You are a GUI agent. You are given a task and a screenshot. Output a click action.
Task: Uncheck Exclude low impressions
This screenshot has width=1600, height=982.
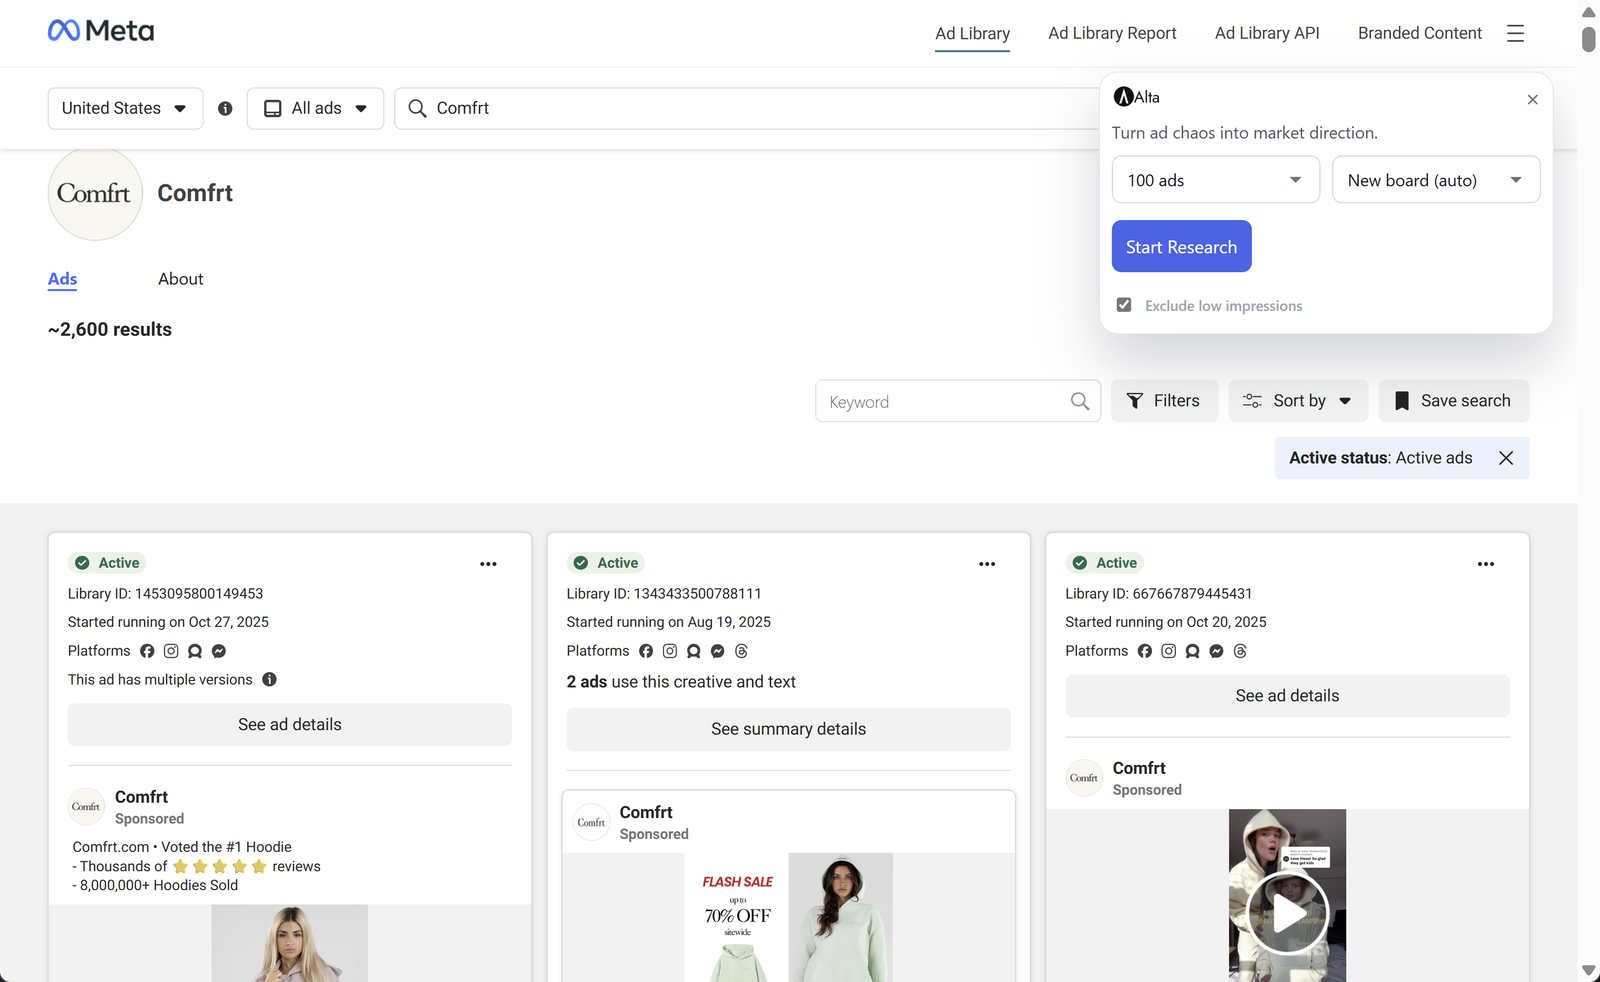pyautogui.click(x=1124, y=304)
